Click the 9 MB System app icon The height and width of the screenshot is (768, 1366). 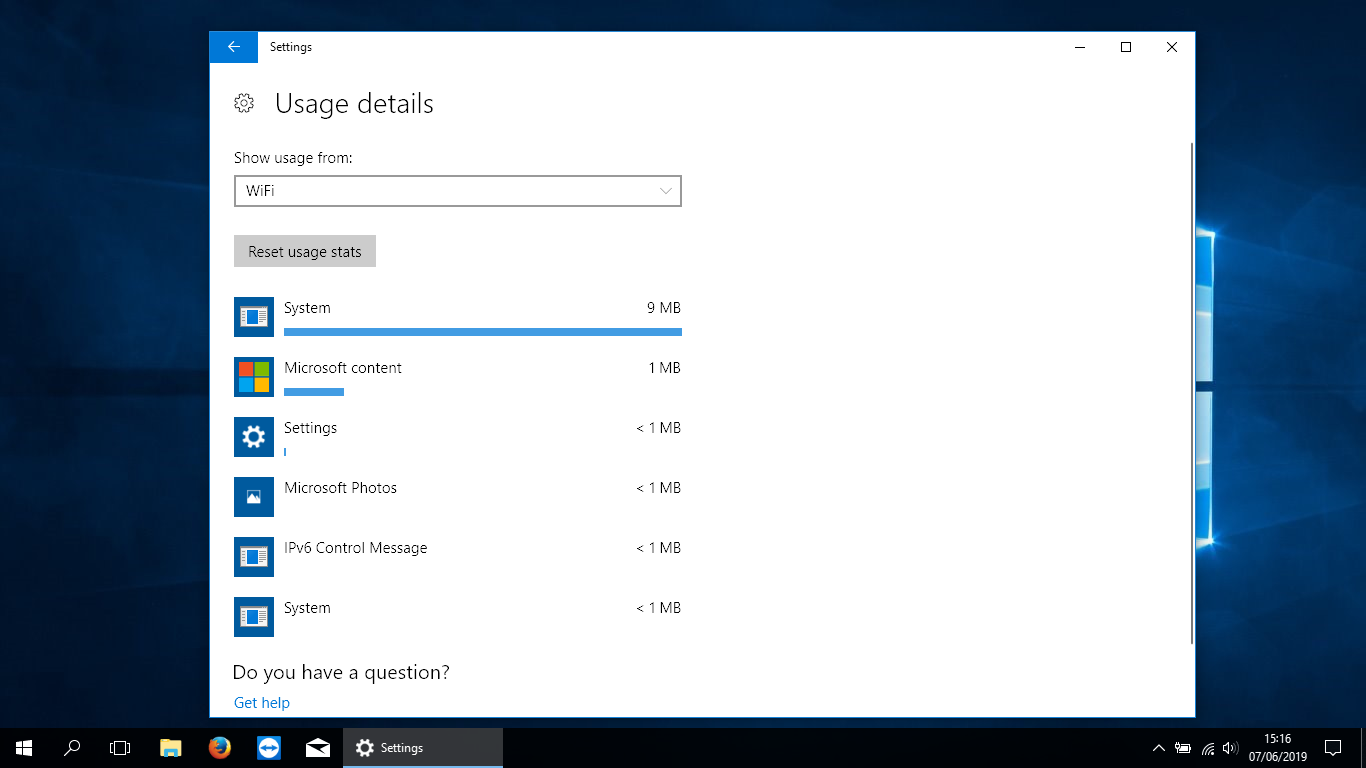click(x=254, y=317)
